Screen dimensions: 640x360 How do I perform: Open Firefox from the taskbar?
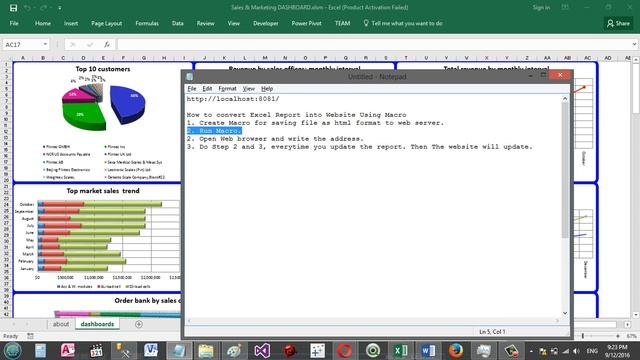click(x=456, y=351)
